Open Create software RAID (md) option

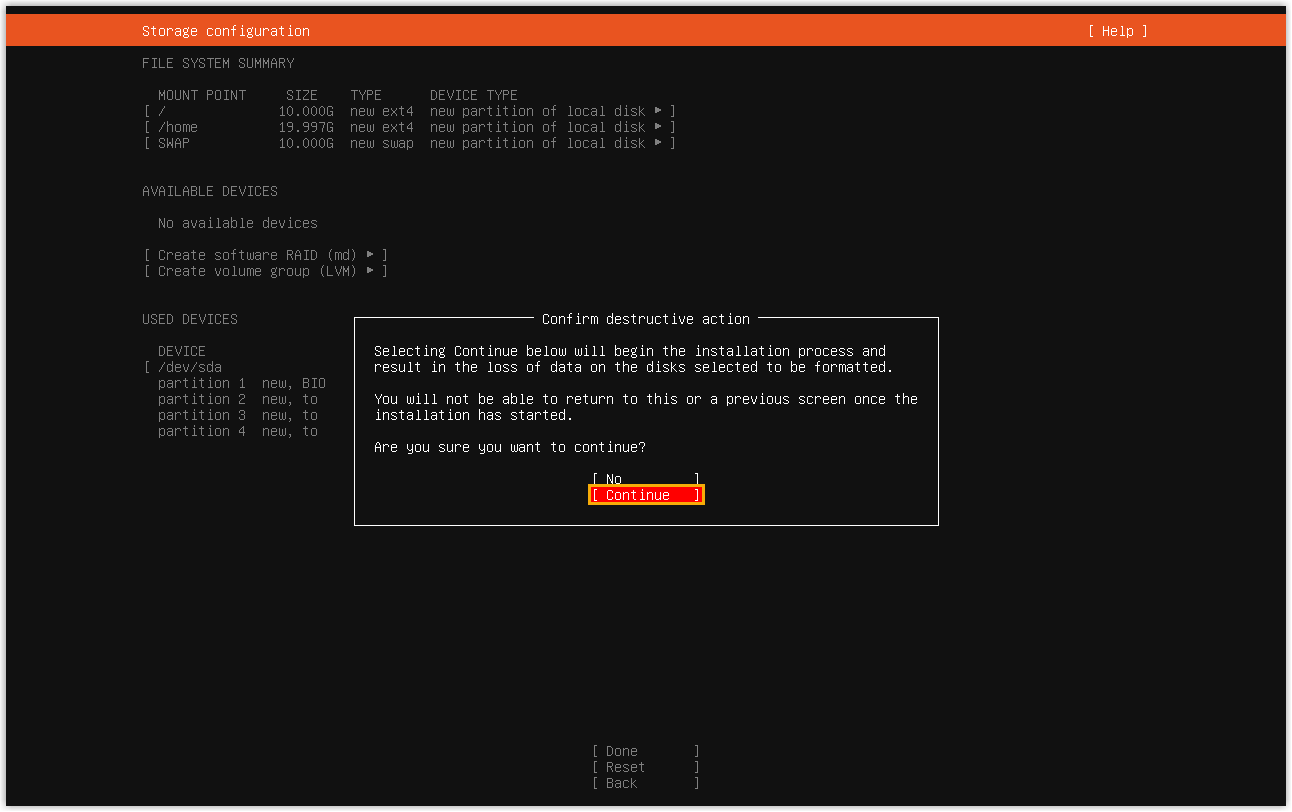click(x=257, y=255)
